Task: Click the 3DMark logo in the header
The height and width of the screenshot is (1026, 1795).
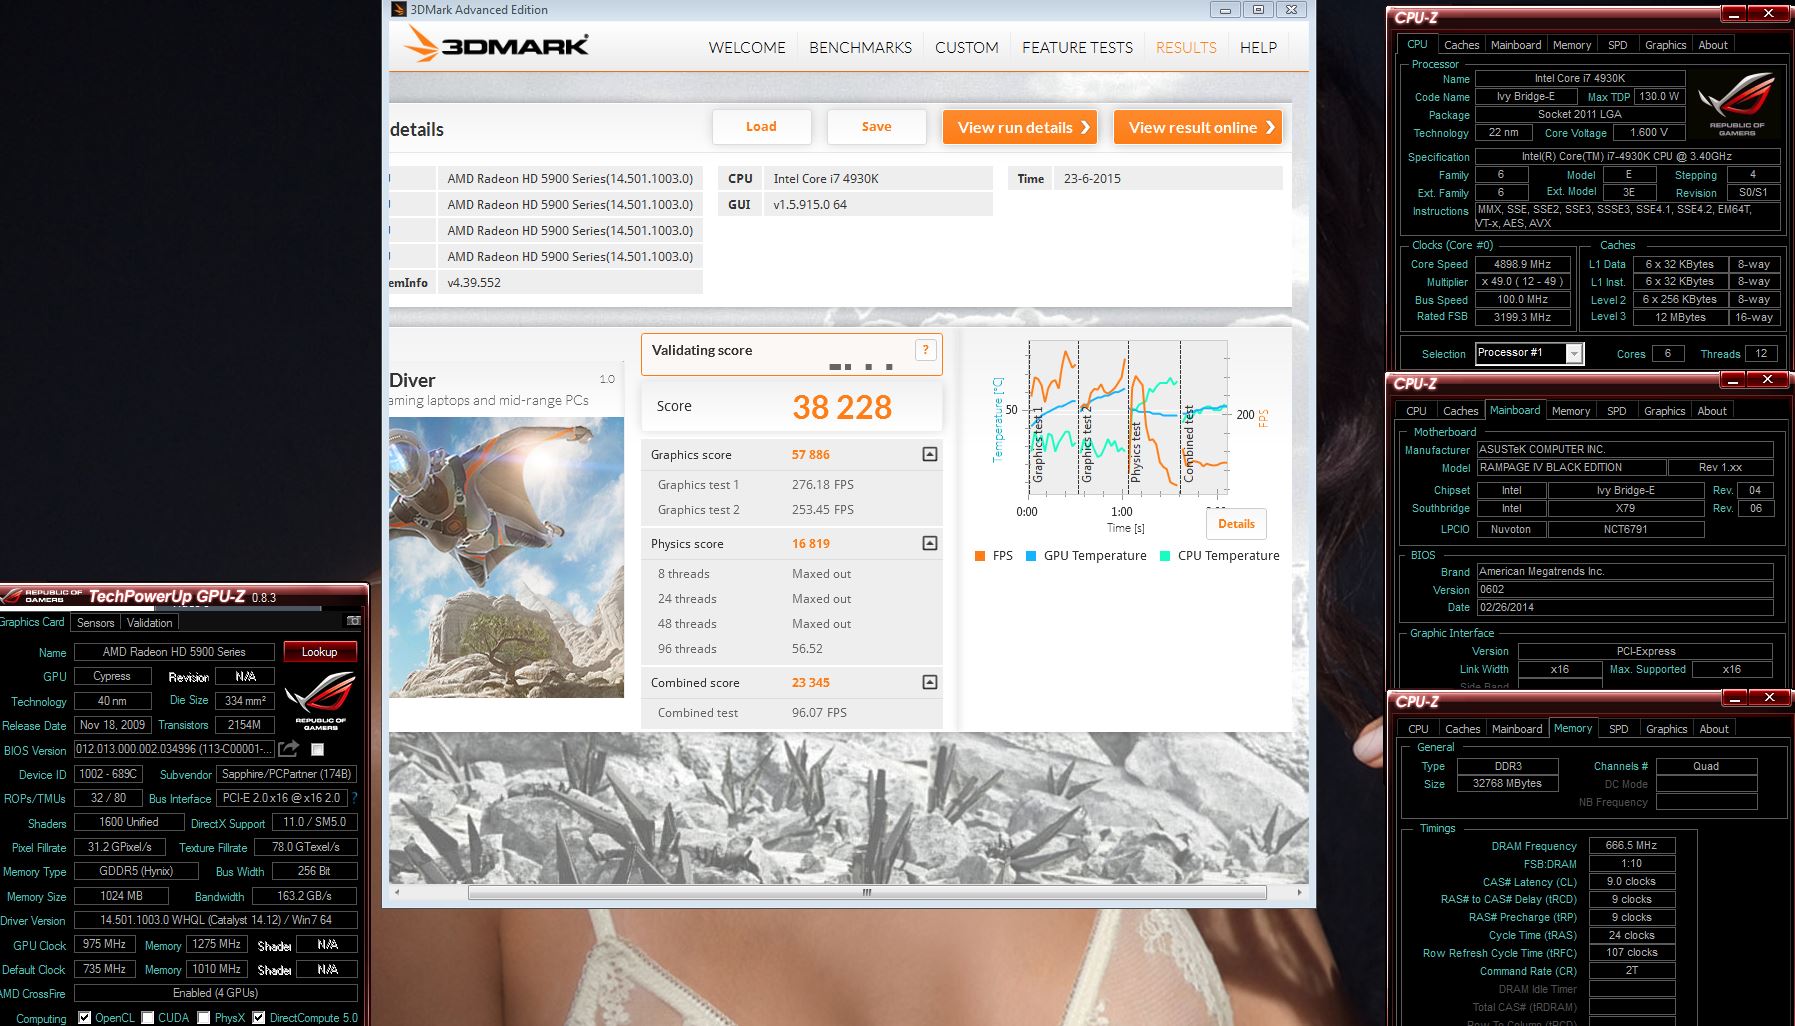Action: pos(496,44)
